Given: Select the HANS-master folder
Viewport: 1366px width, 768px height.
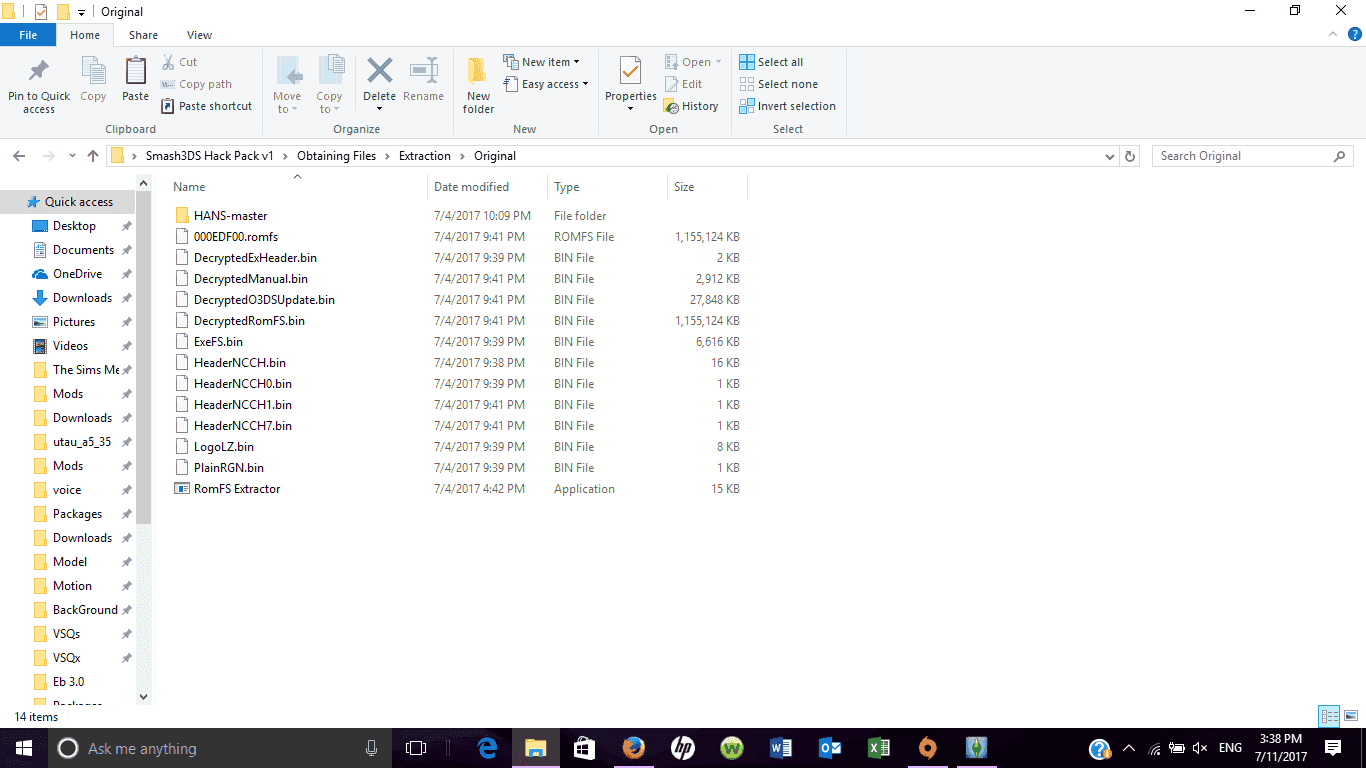Looking at the screenshot, I should click(230, 216).
